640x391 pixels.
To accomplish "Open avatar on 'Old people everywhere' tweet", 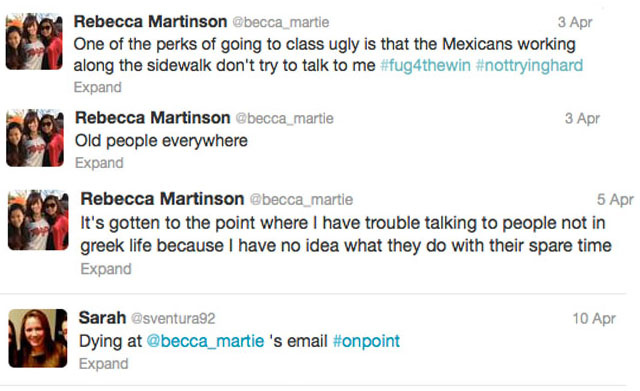I will pyautogui.click(x=35, y=138).
